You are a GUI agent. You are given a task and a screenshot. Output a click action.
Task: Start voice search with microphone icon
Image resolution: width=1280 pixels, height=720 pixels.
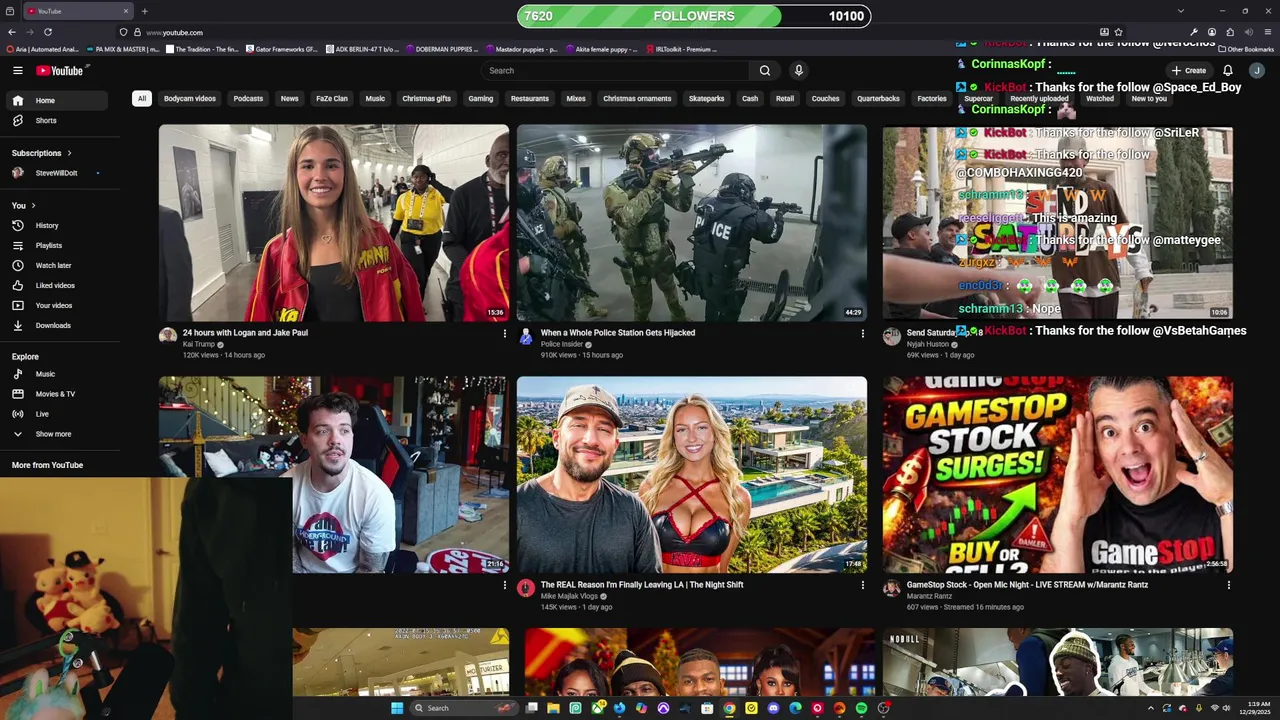coord(798,70)
